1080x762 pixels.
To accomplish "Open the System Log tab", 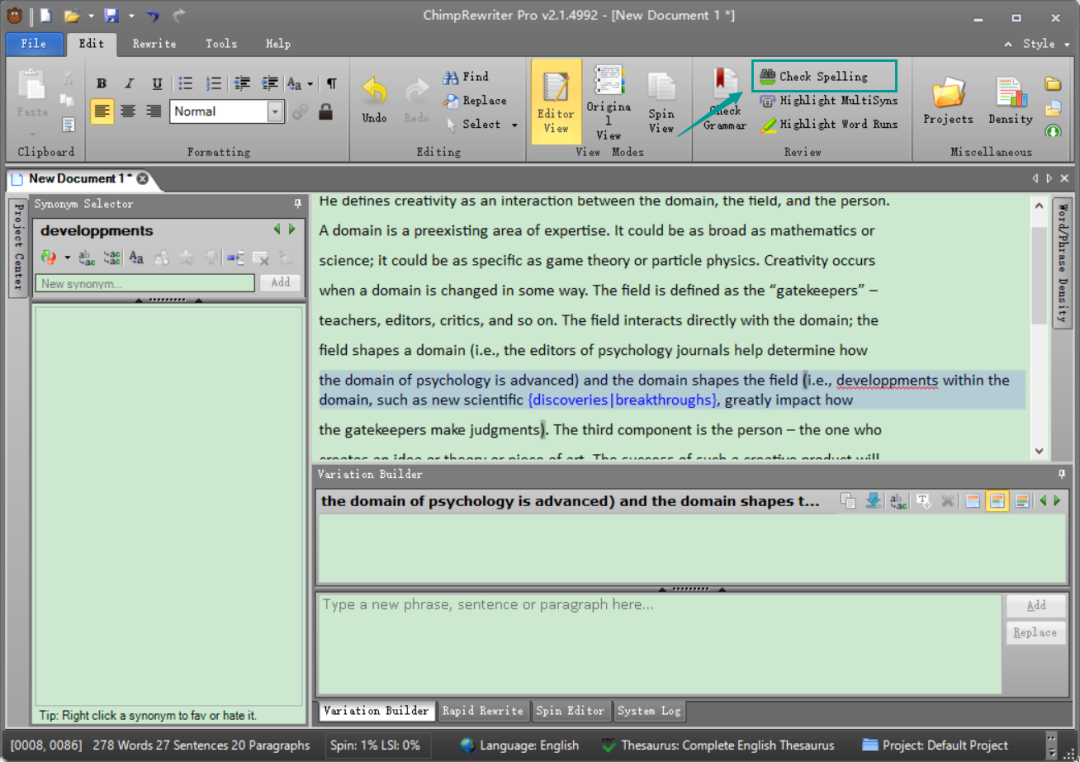I will 649,711.
